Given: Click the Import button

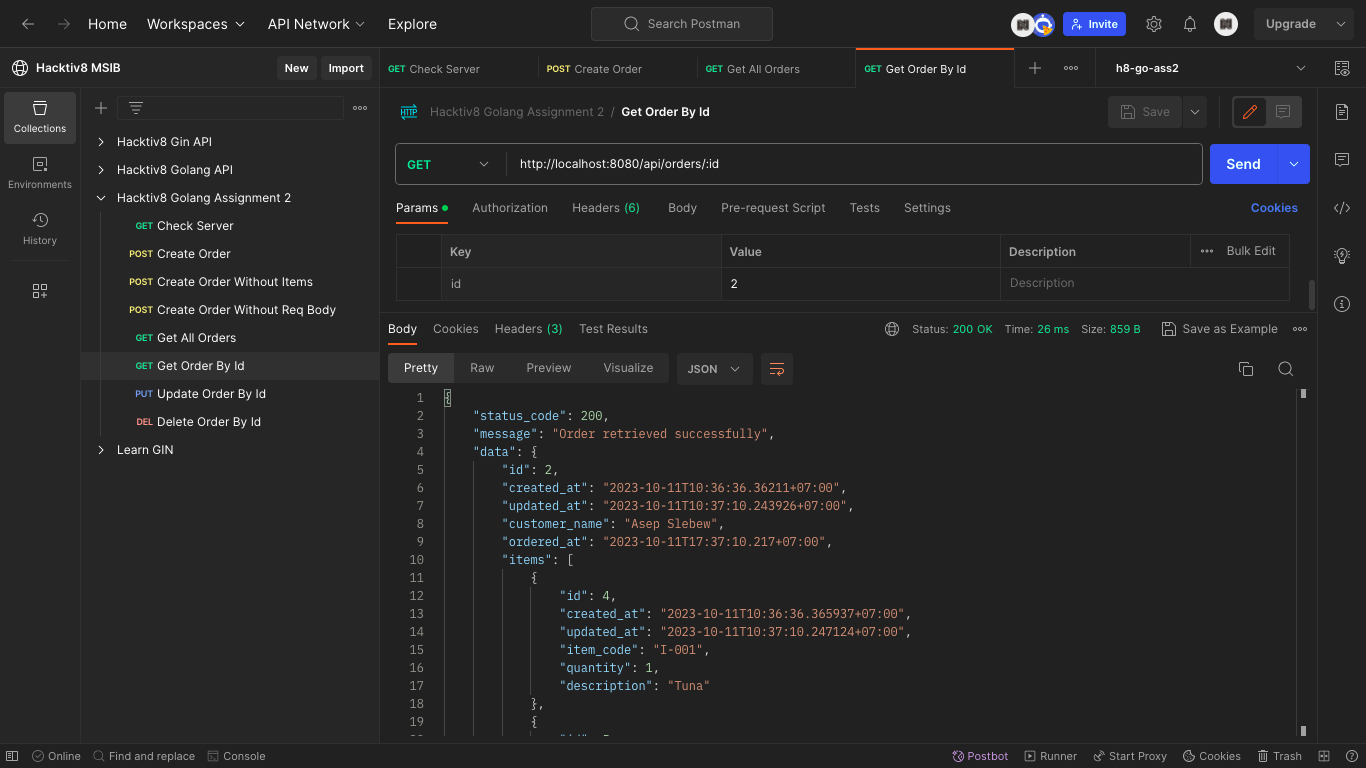Looking at the screenshot, I should pos(346,68).
